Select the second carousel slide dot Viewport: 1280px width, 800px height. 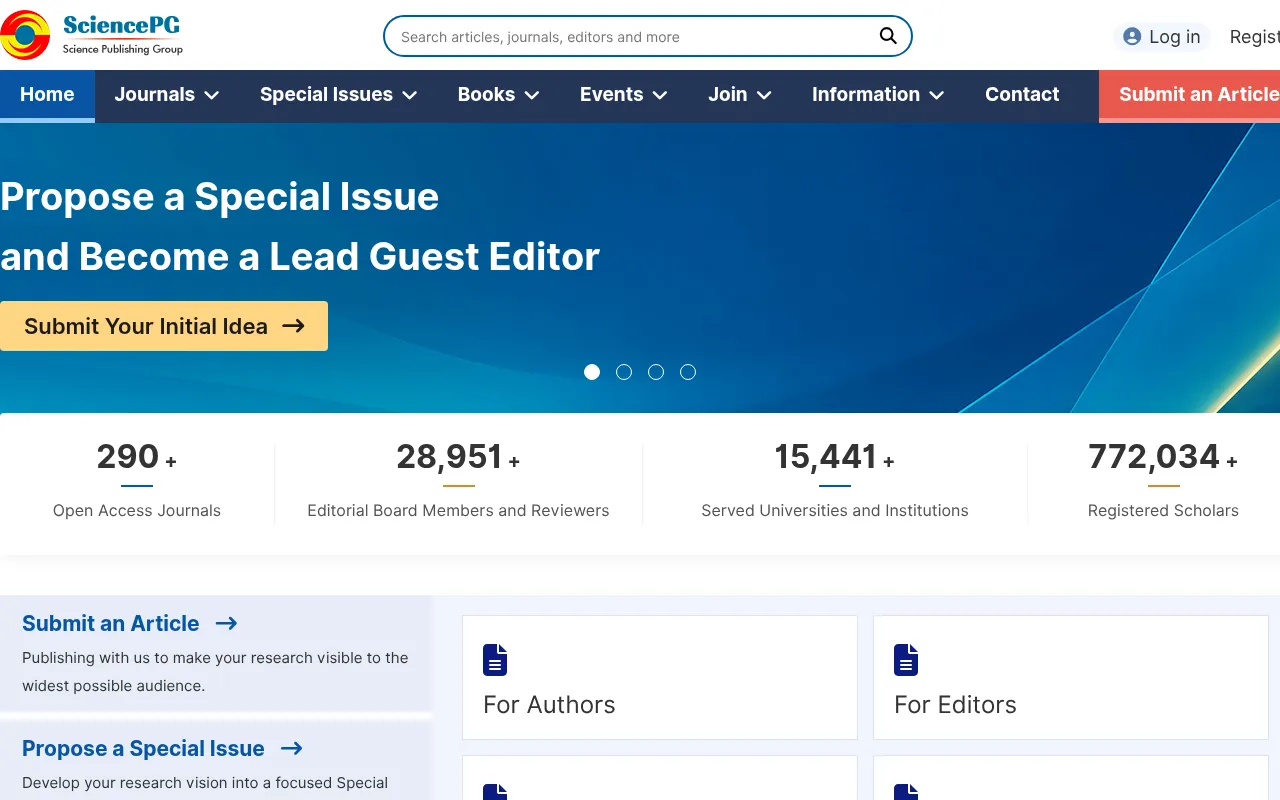[x=624, y=372]
